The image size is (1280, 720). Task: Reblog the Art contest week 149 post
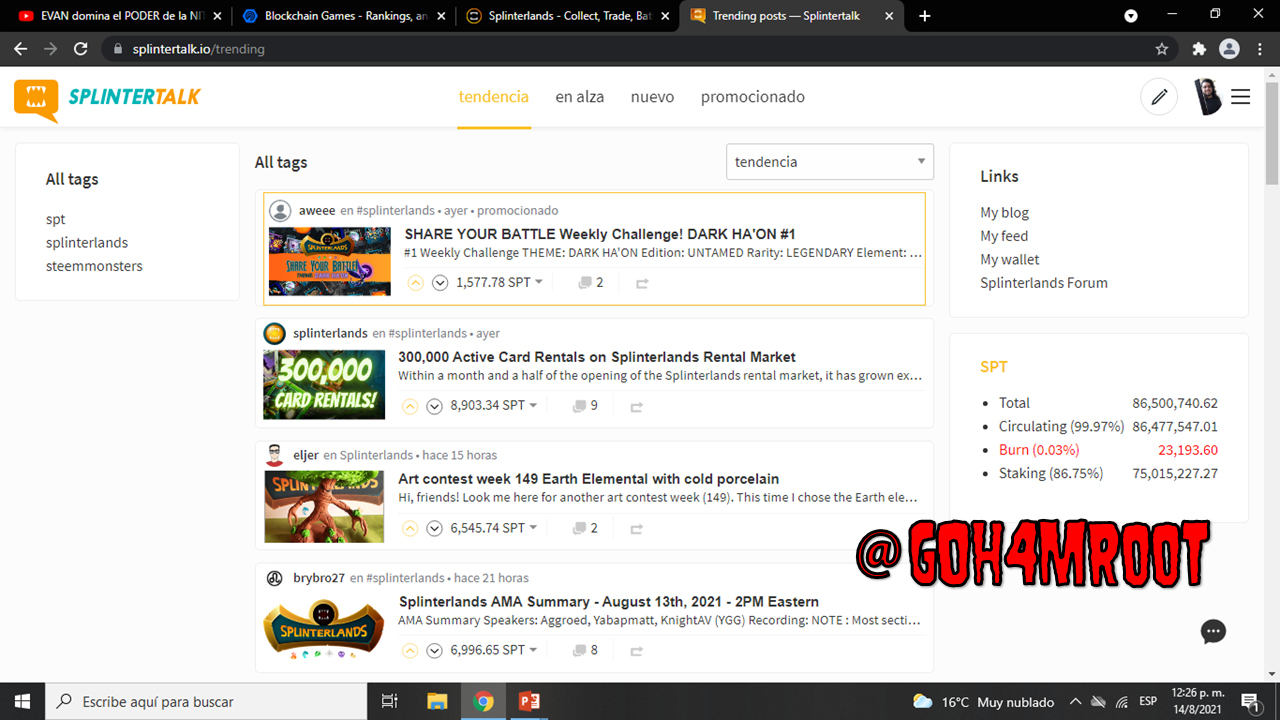[636, 528]
